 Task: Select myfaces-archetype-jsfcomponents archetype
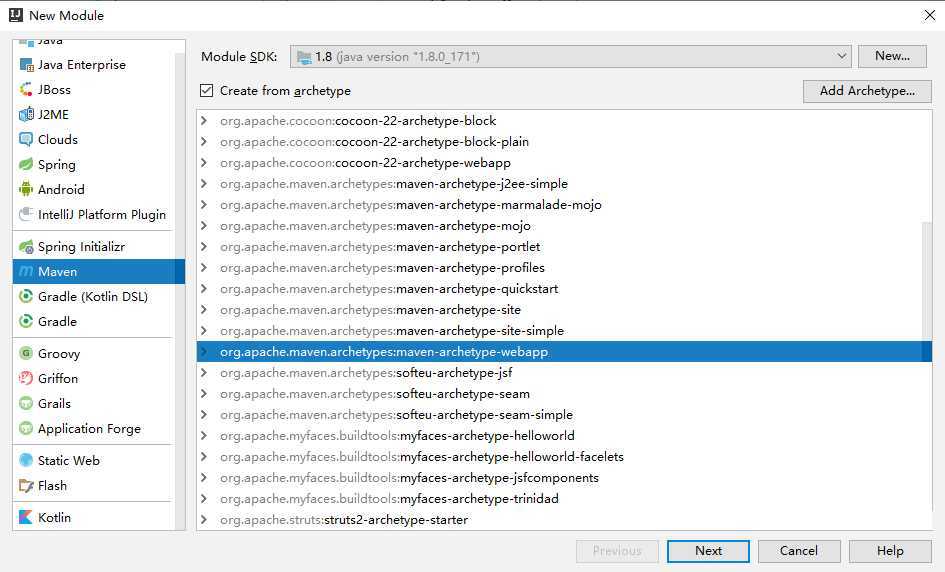(x=564, y=477)
